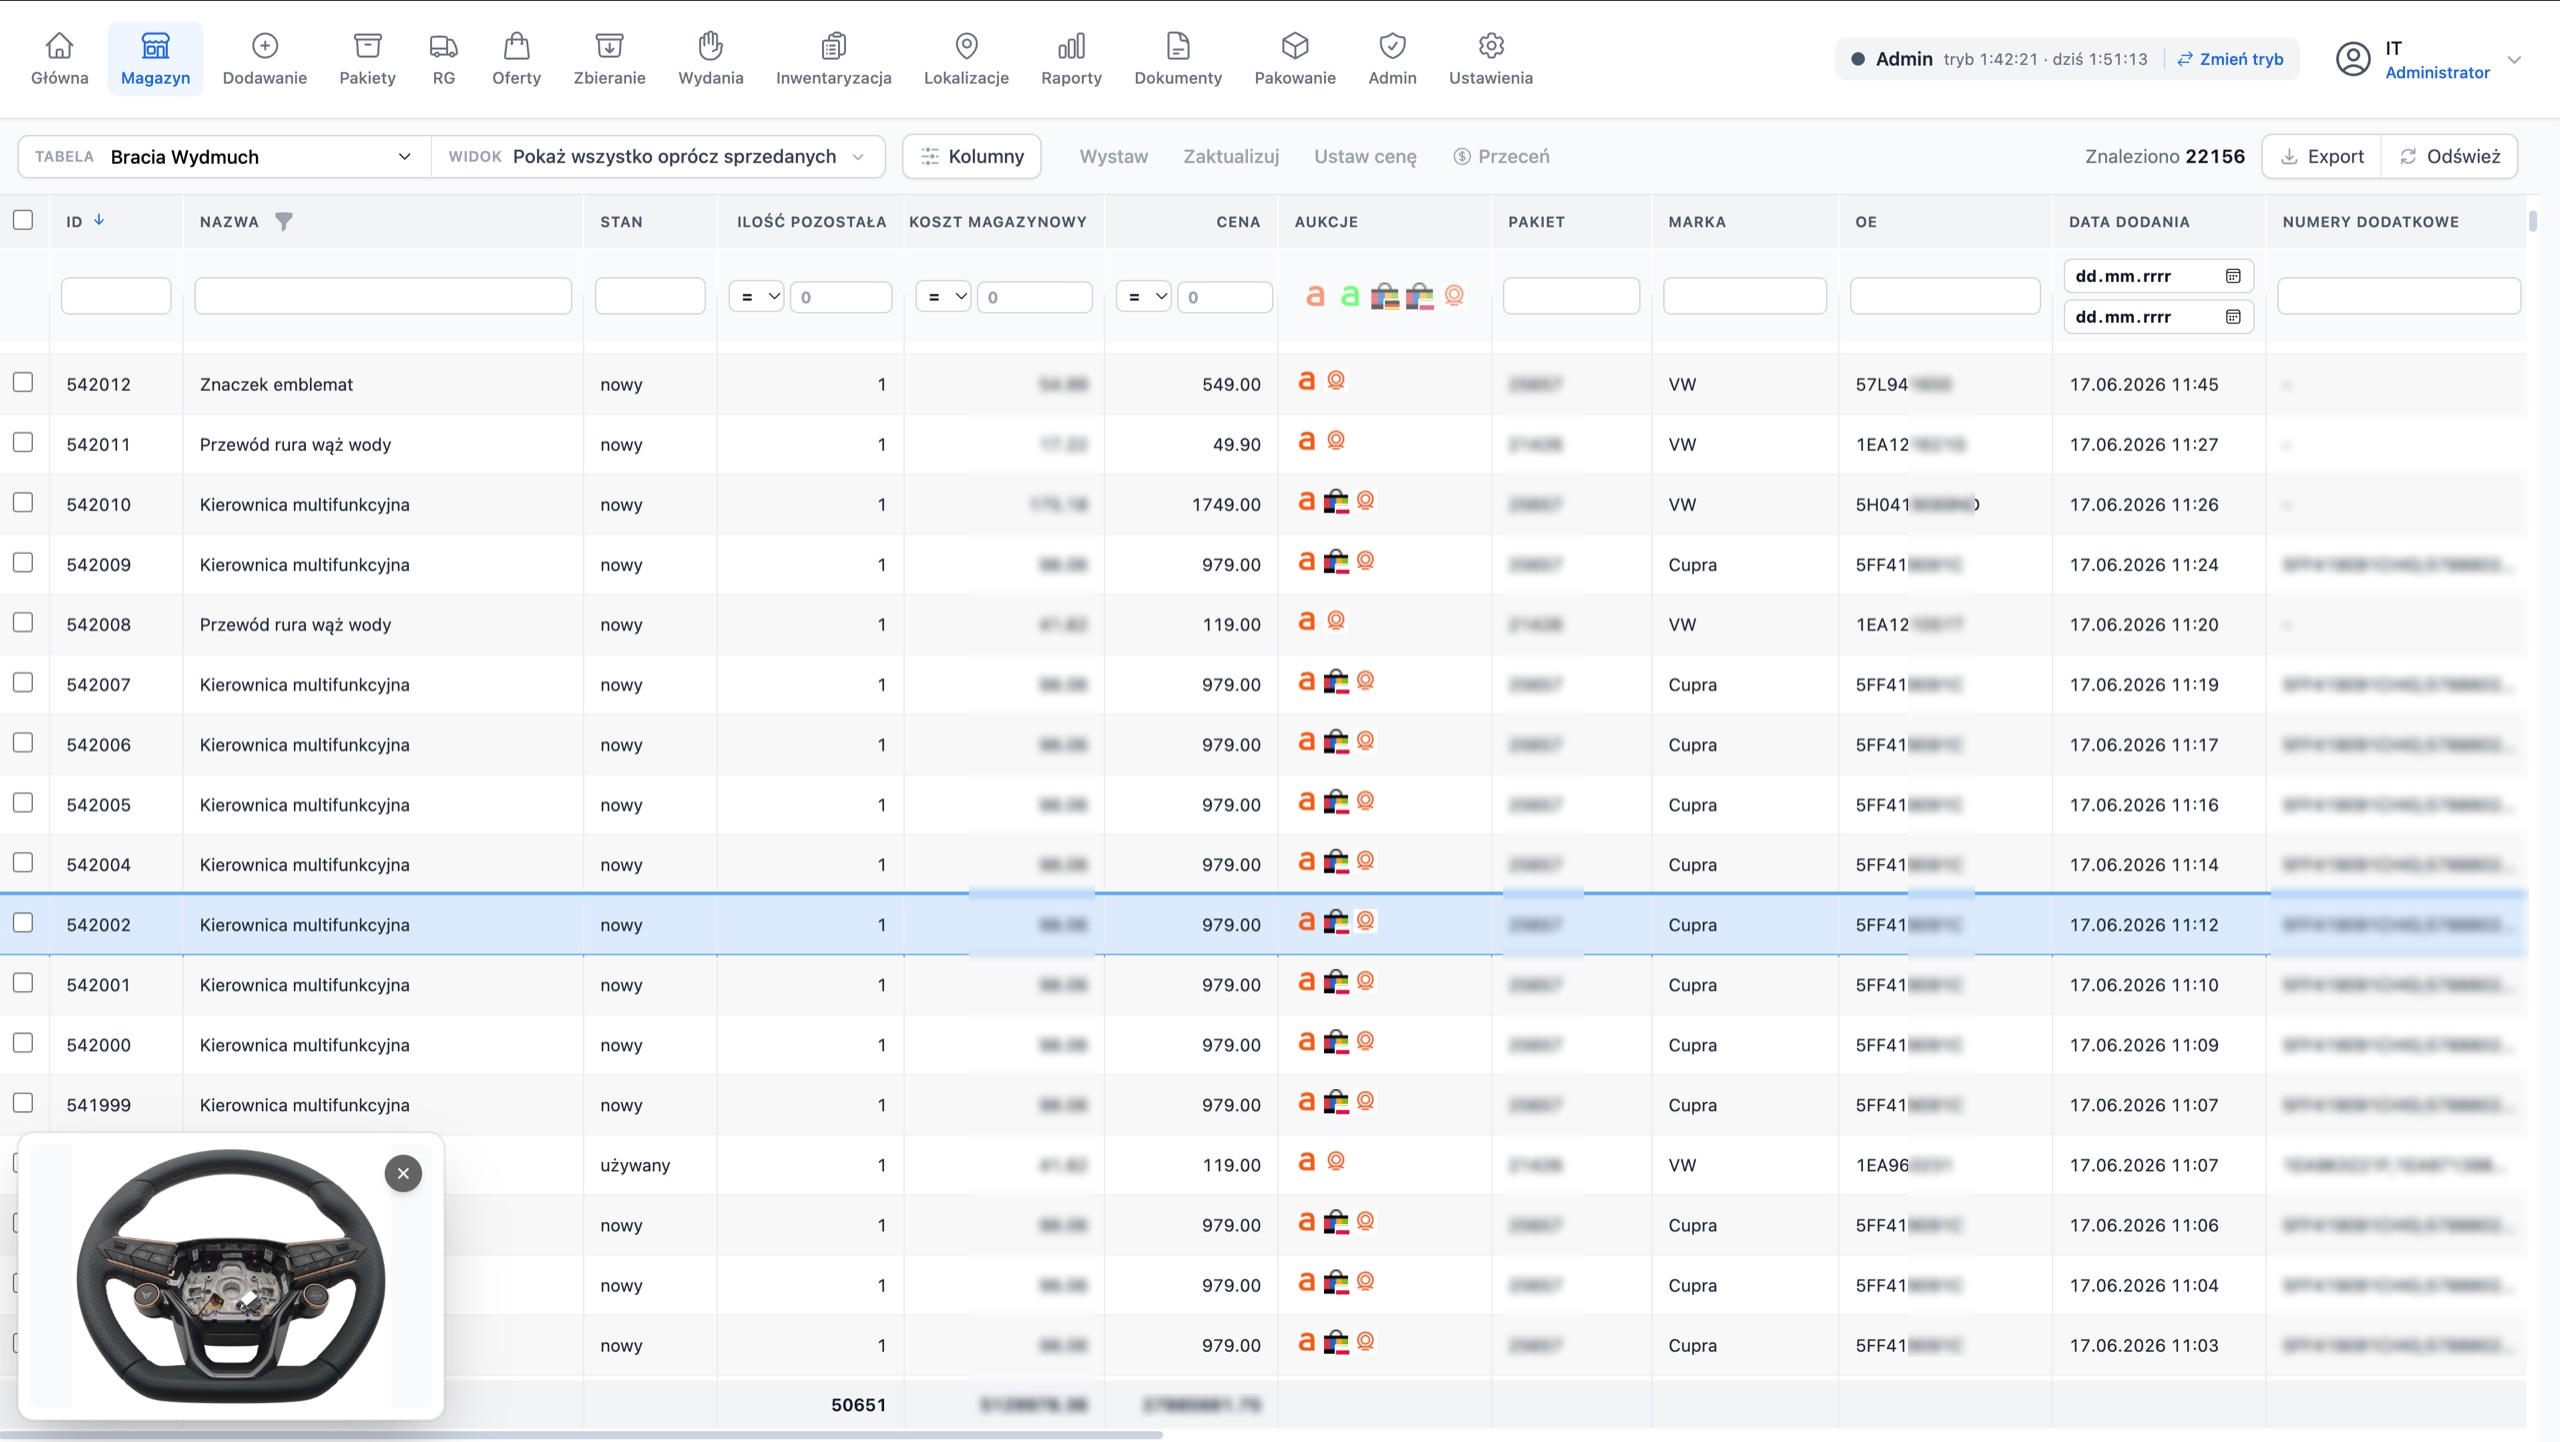2560x1442 pixels.
Task: Click the Zmień tryb link
Action: tap(2230, 59)
